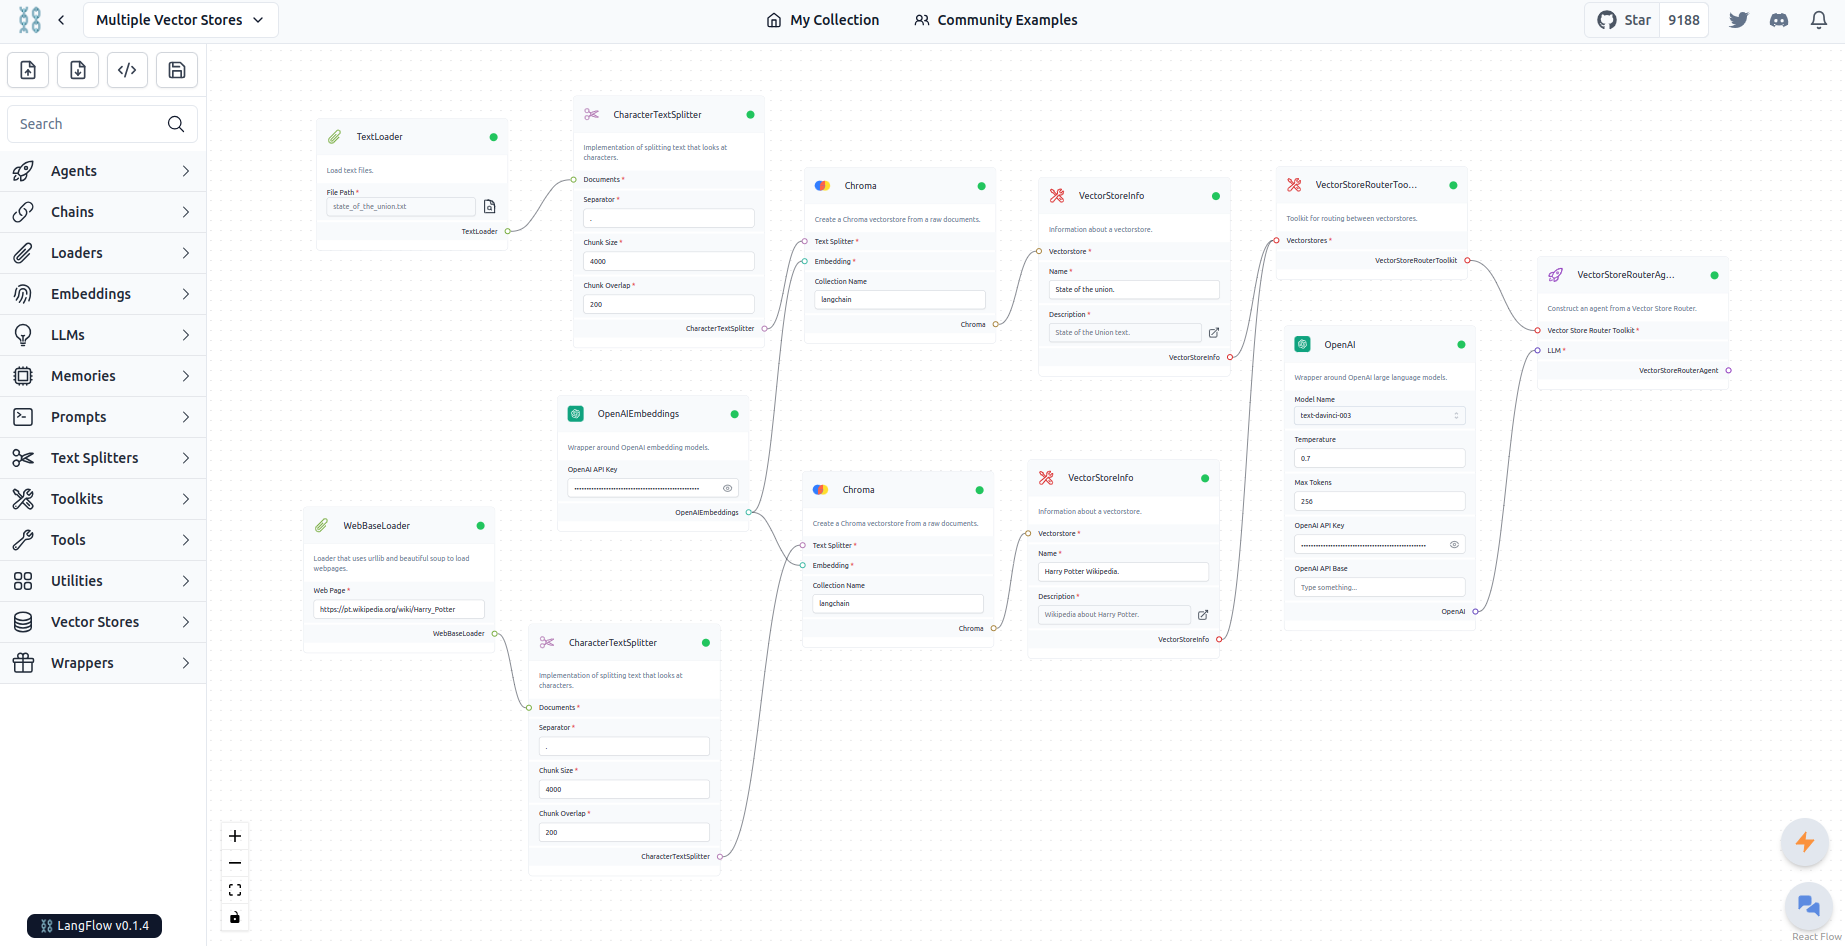Go back with the left arrow

(x=61, y=20)
